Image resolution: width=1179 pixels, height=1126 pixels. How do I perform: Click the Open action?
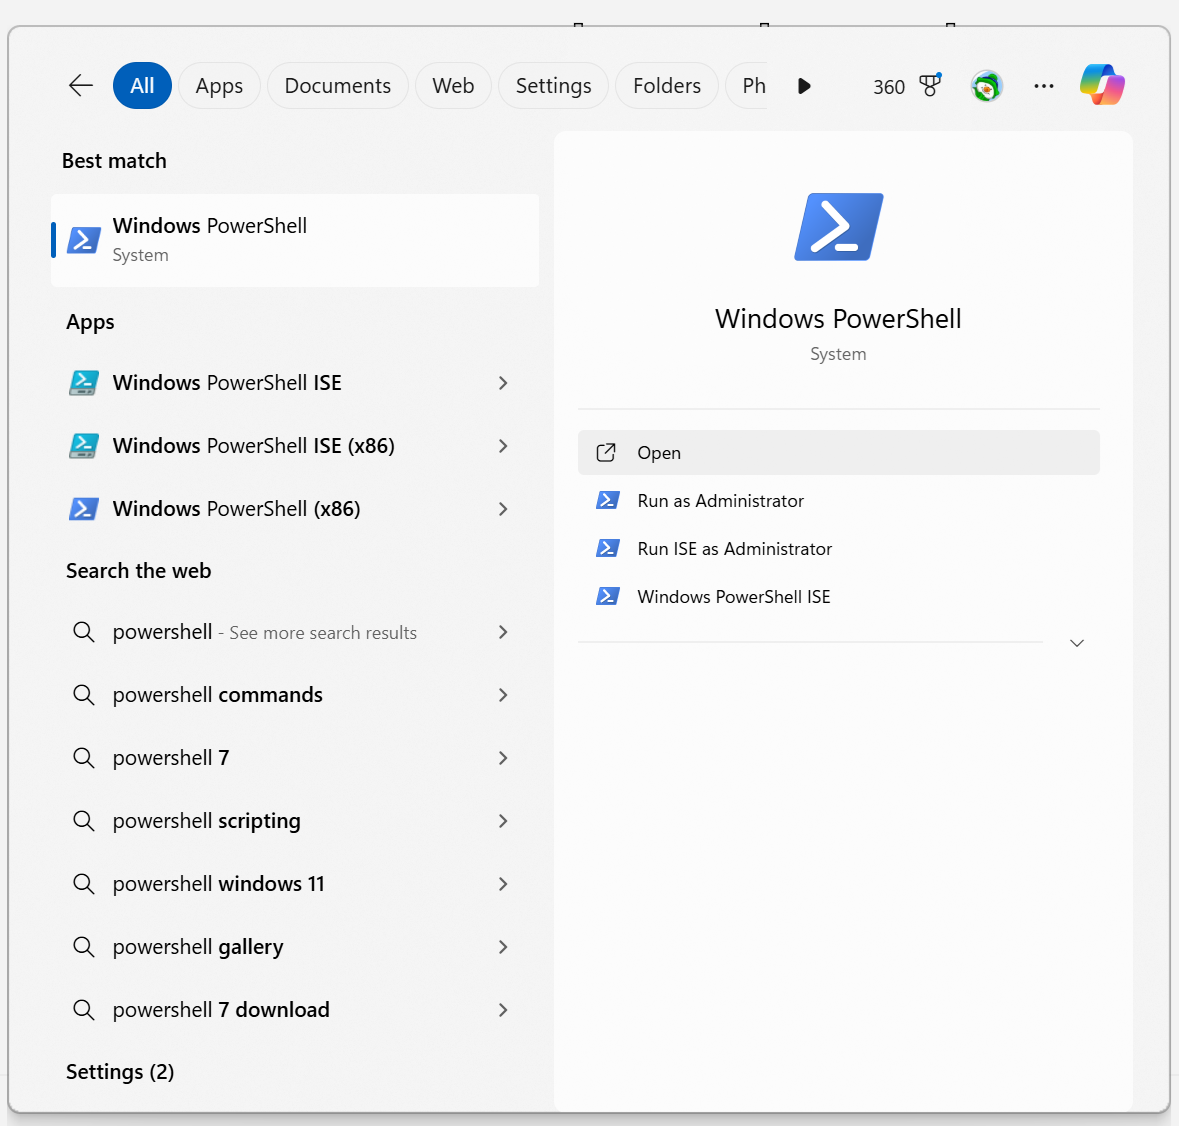tap(838, 453)
